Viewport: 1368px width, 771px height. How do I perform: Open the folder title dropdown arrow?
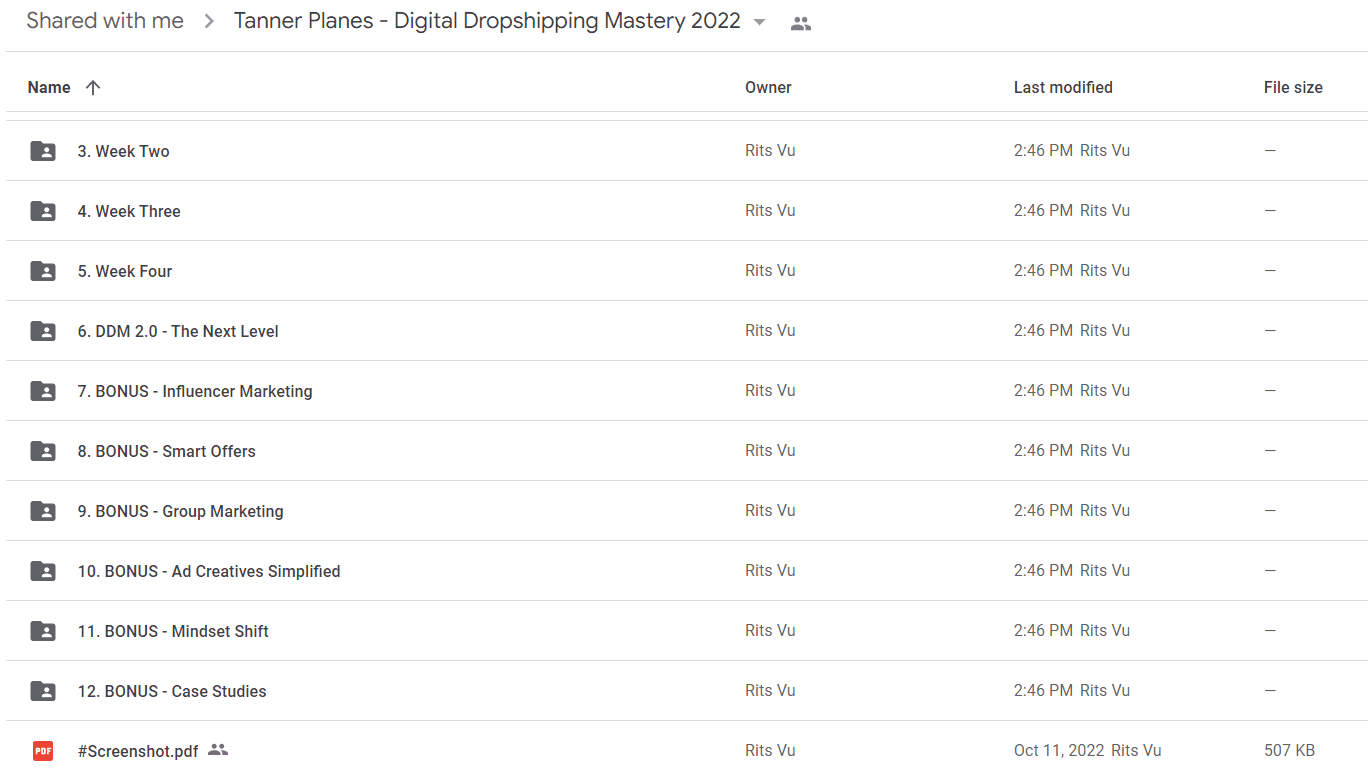[x=759, y=23]
